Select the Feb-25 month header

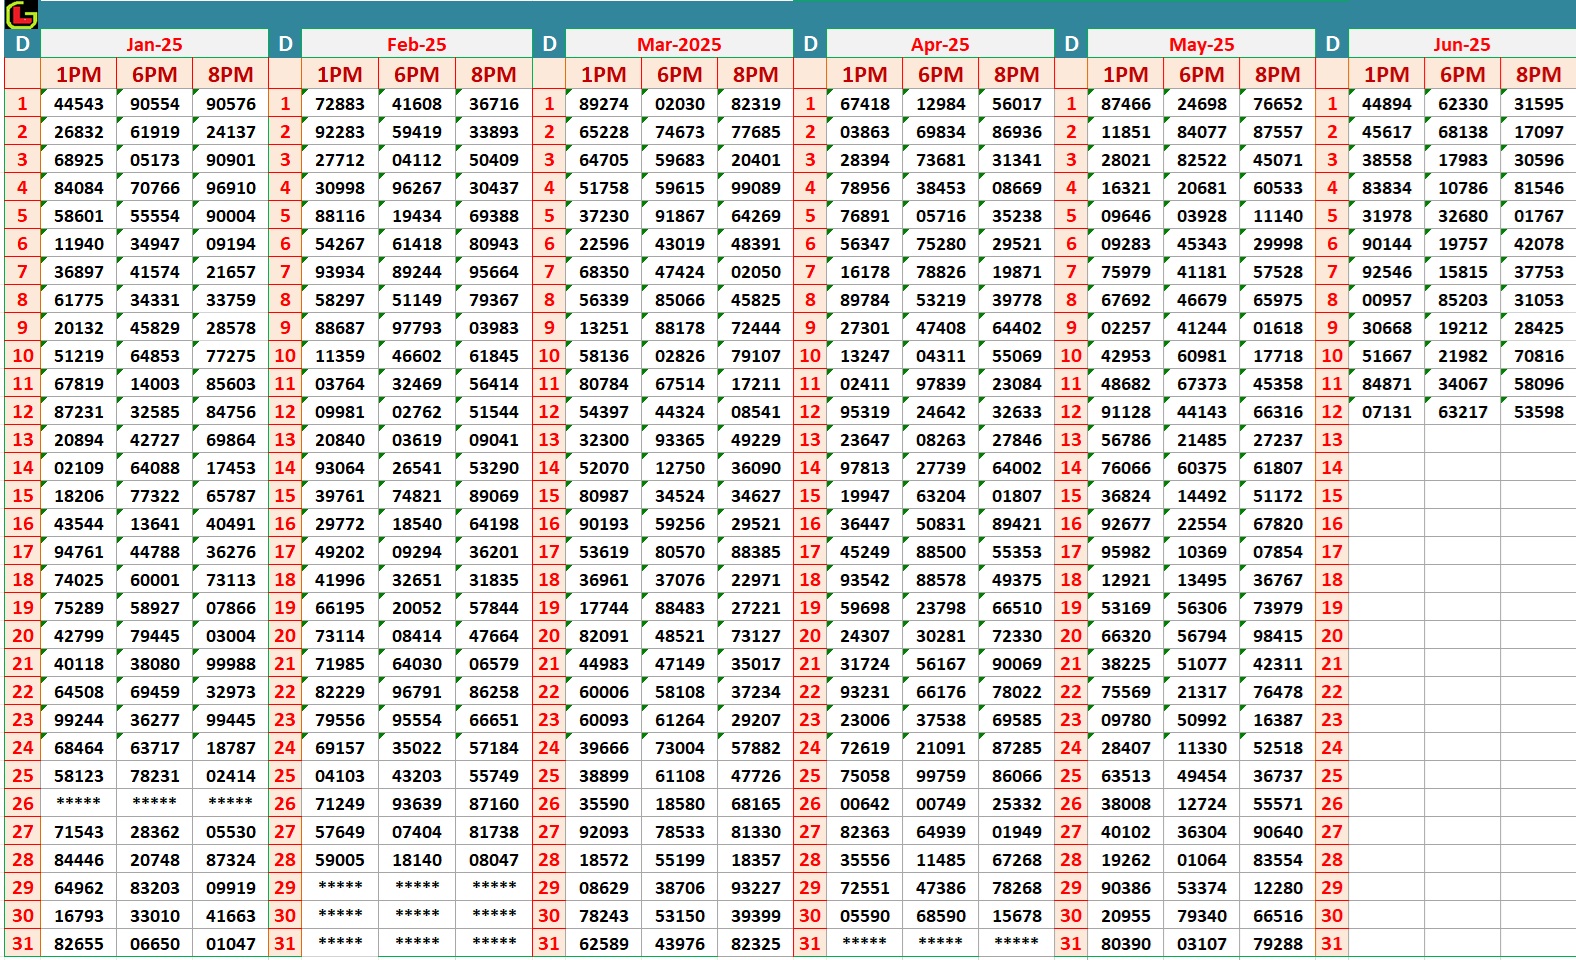pyautogui.click(x=416, y=44)
